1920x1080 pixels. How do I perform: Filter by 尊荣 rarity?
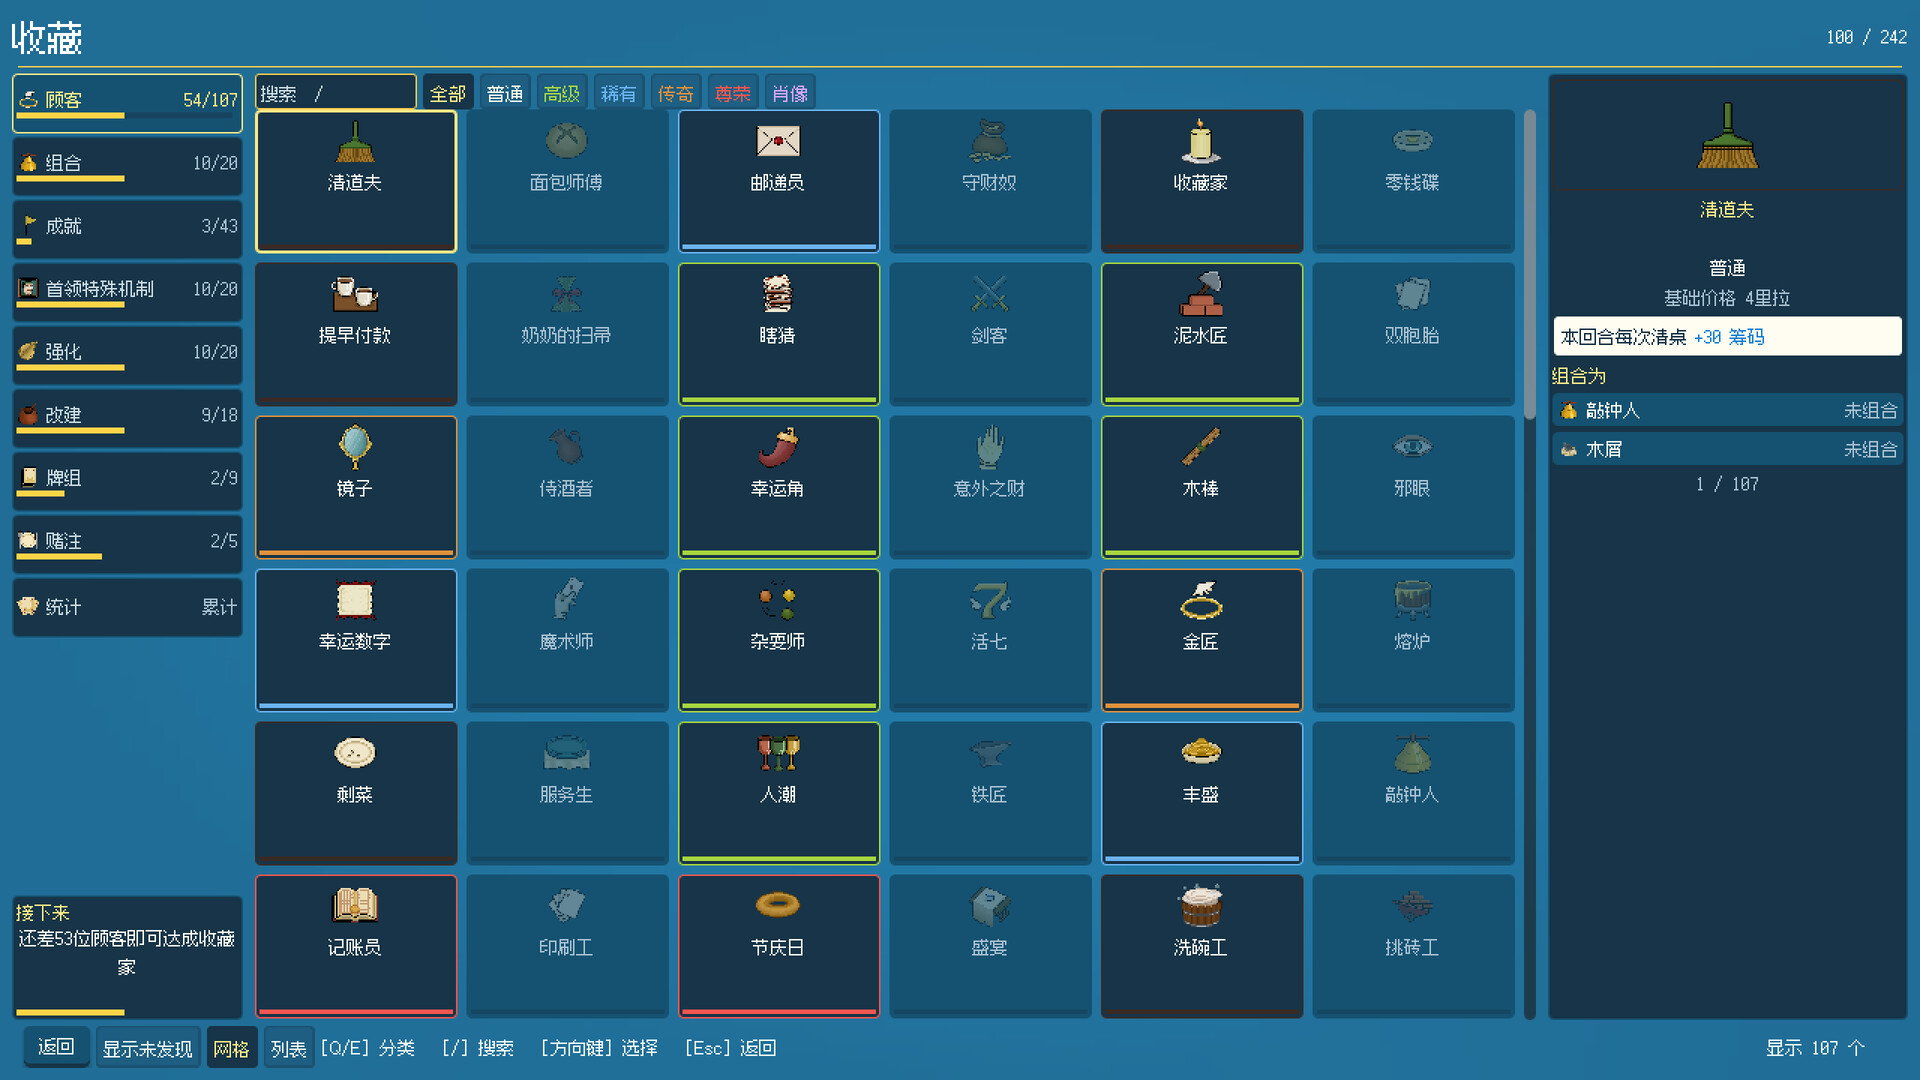click(x=733, y=93)
